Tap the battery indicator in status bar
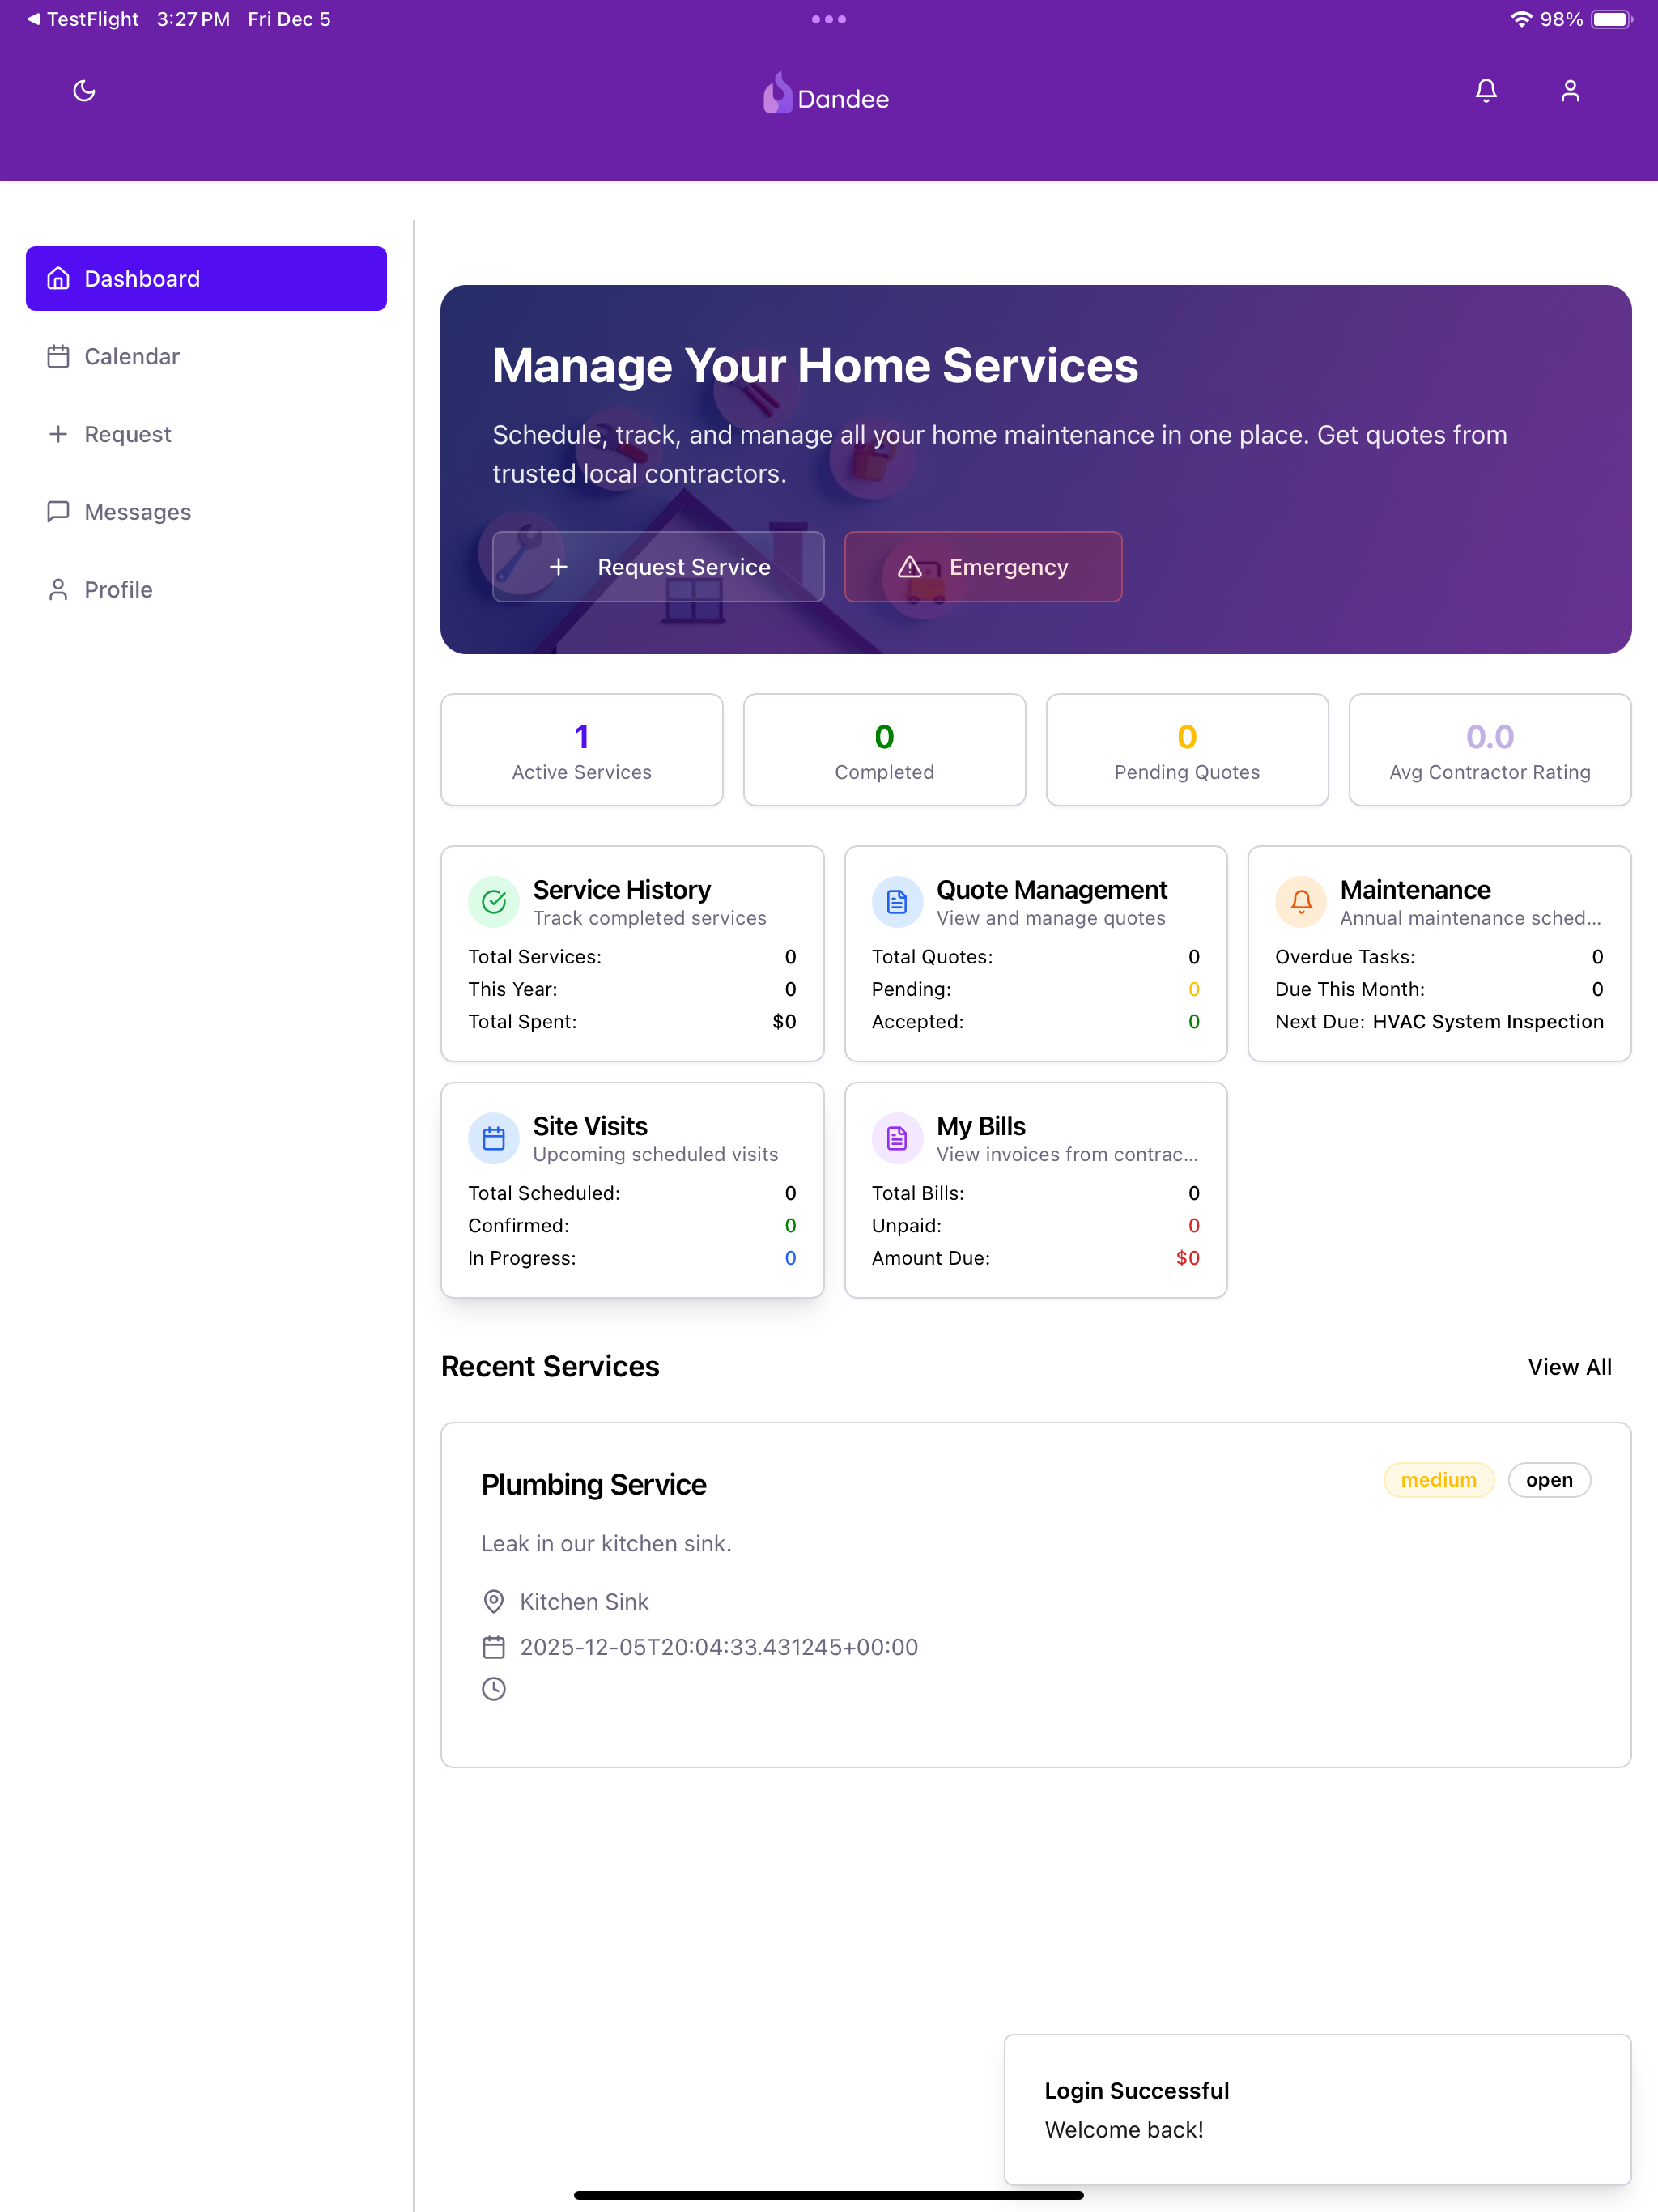The width and height of the screenshot is (1658, 2212). click(1611, 19)
